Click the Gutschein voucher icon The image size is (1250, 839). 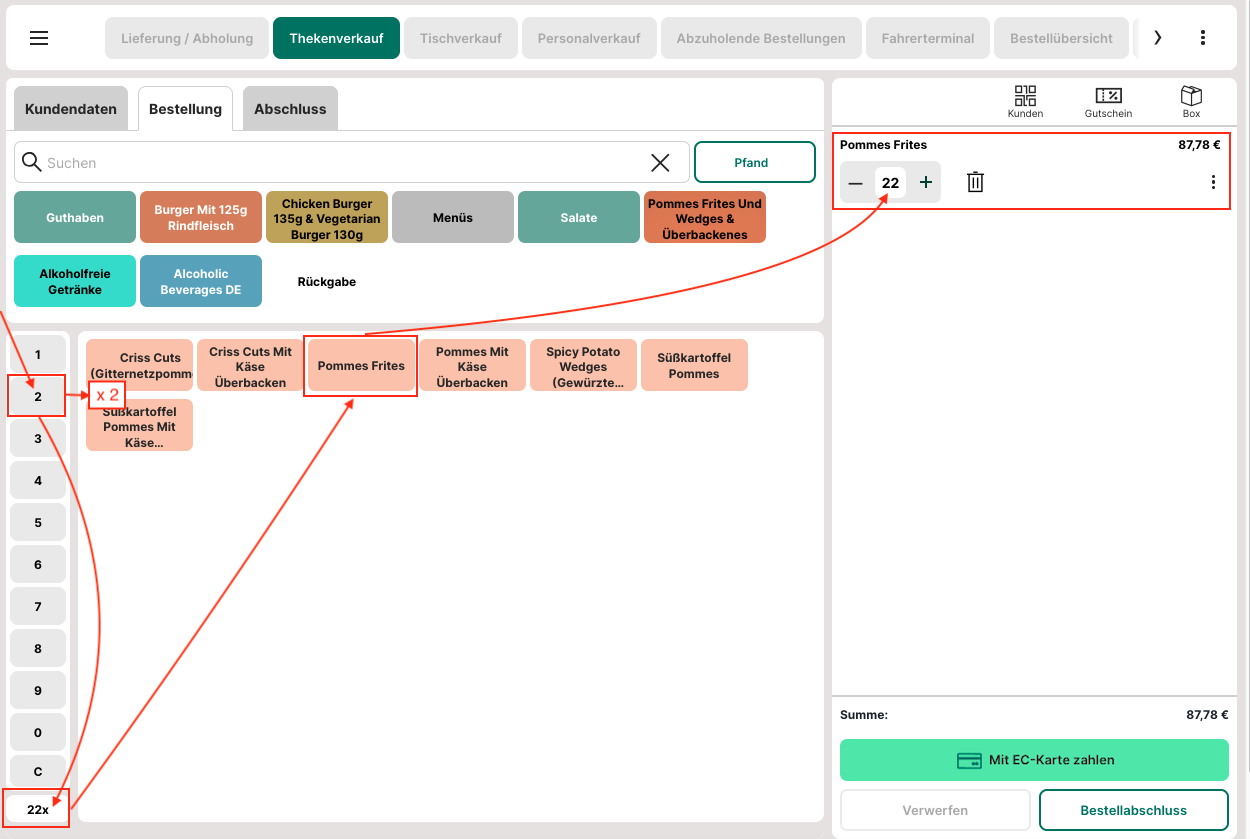coord(1108,101)
